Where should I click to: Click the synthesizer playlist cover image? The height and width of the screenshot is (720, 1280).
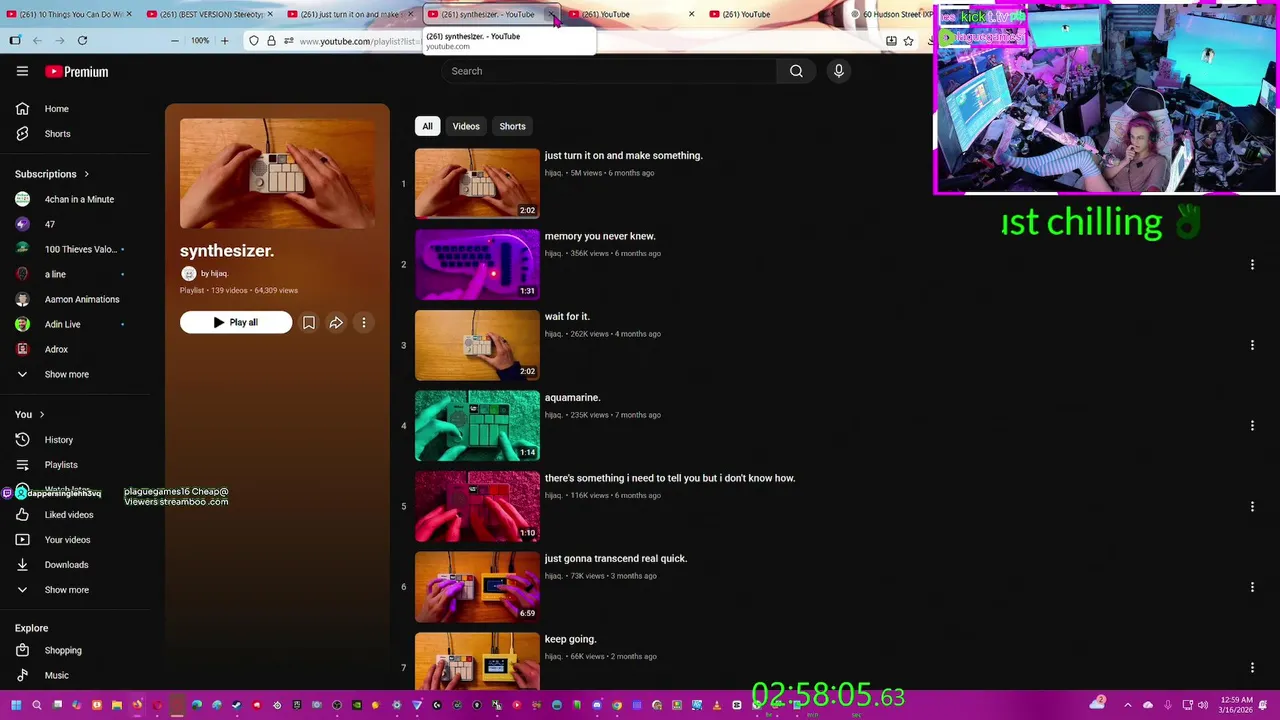coord(277,174)
